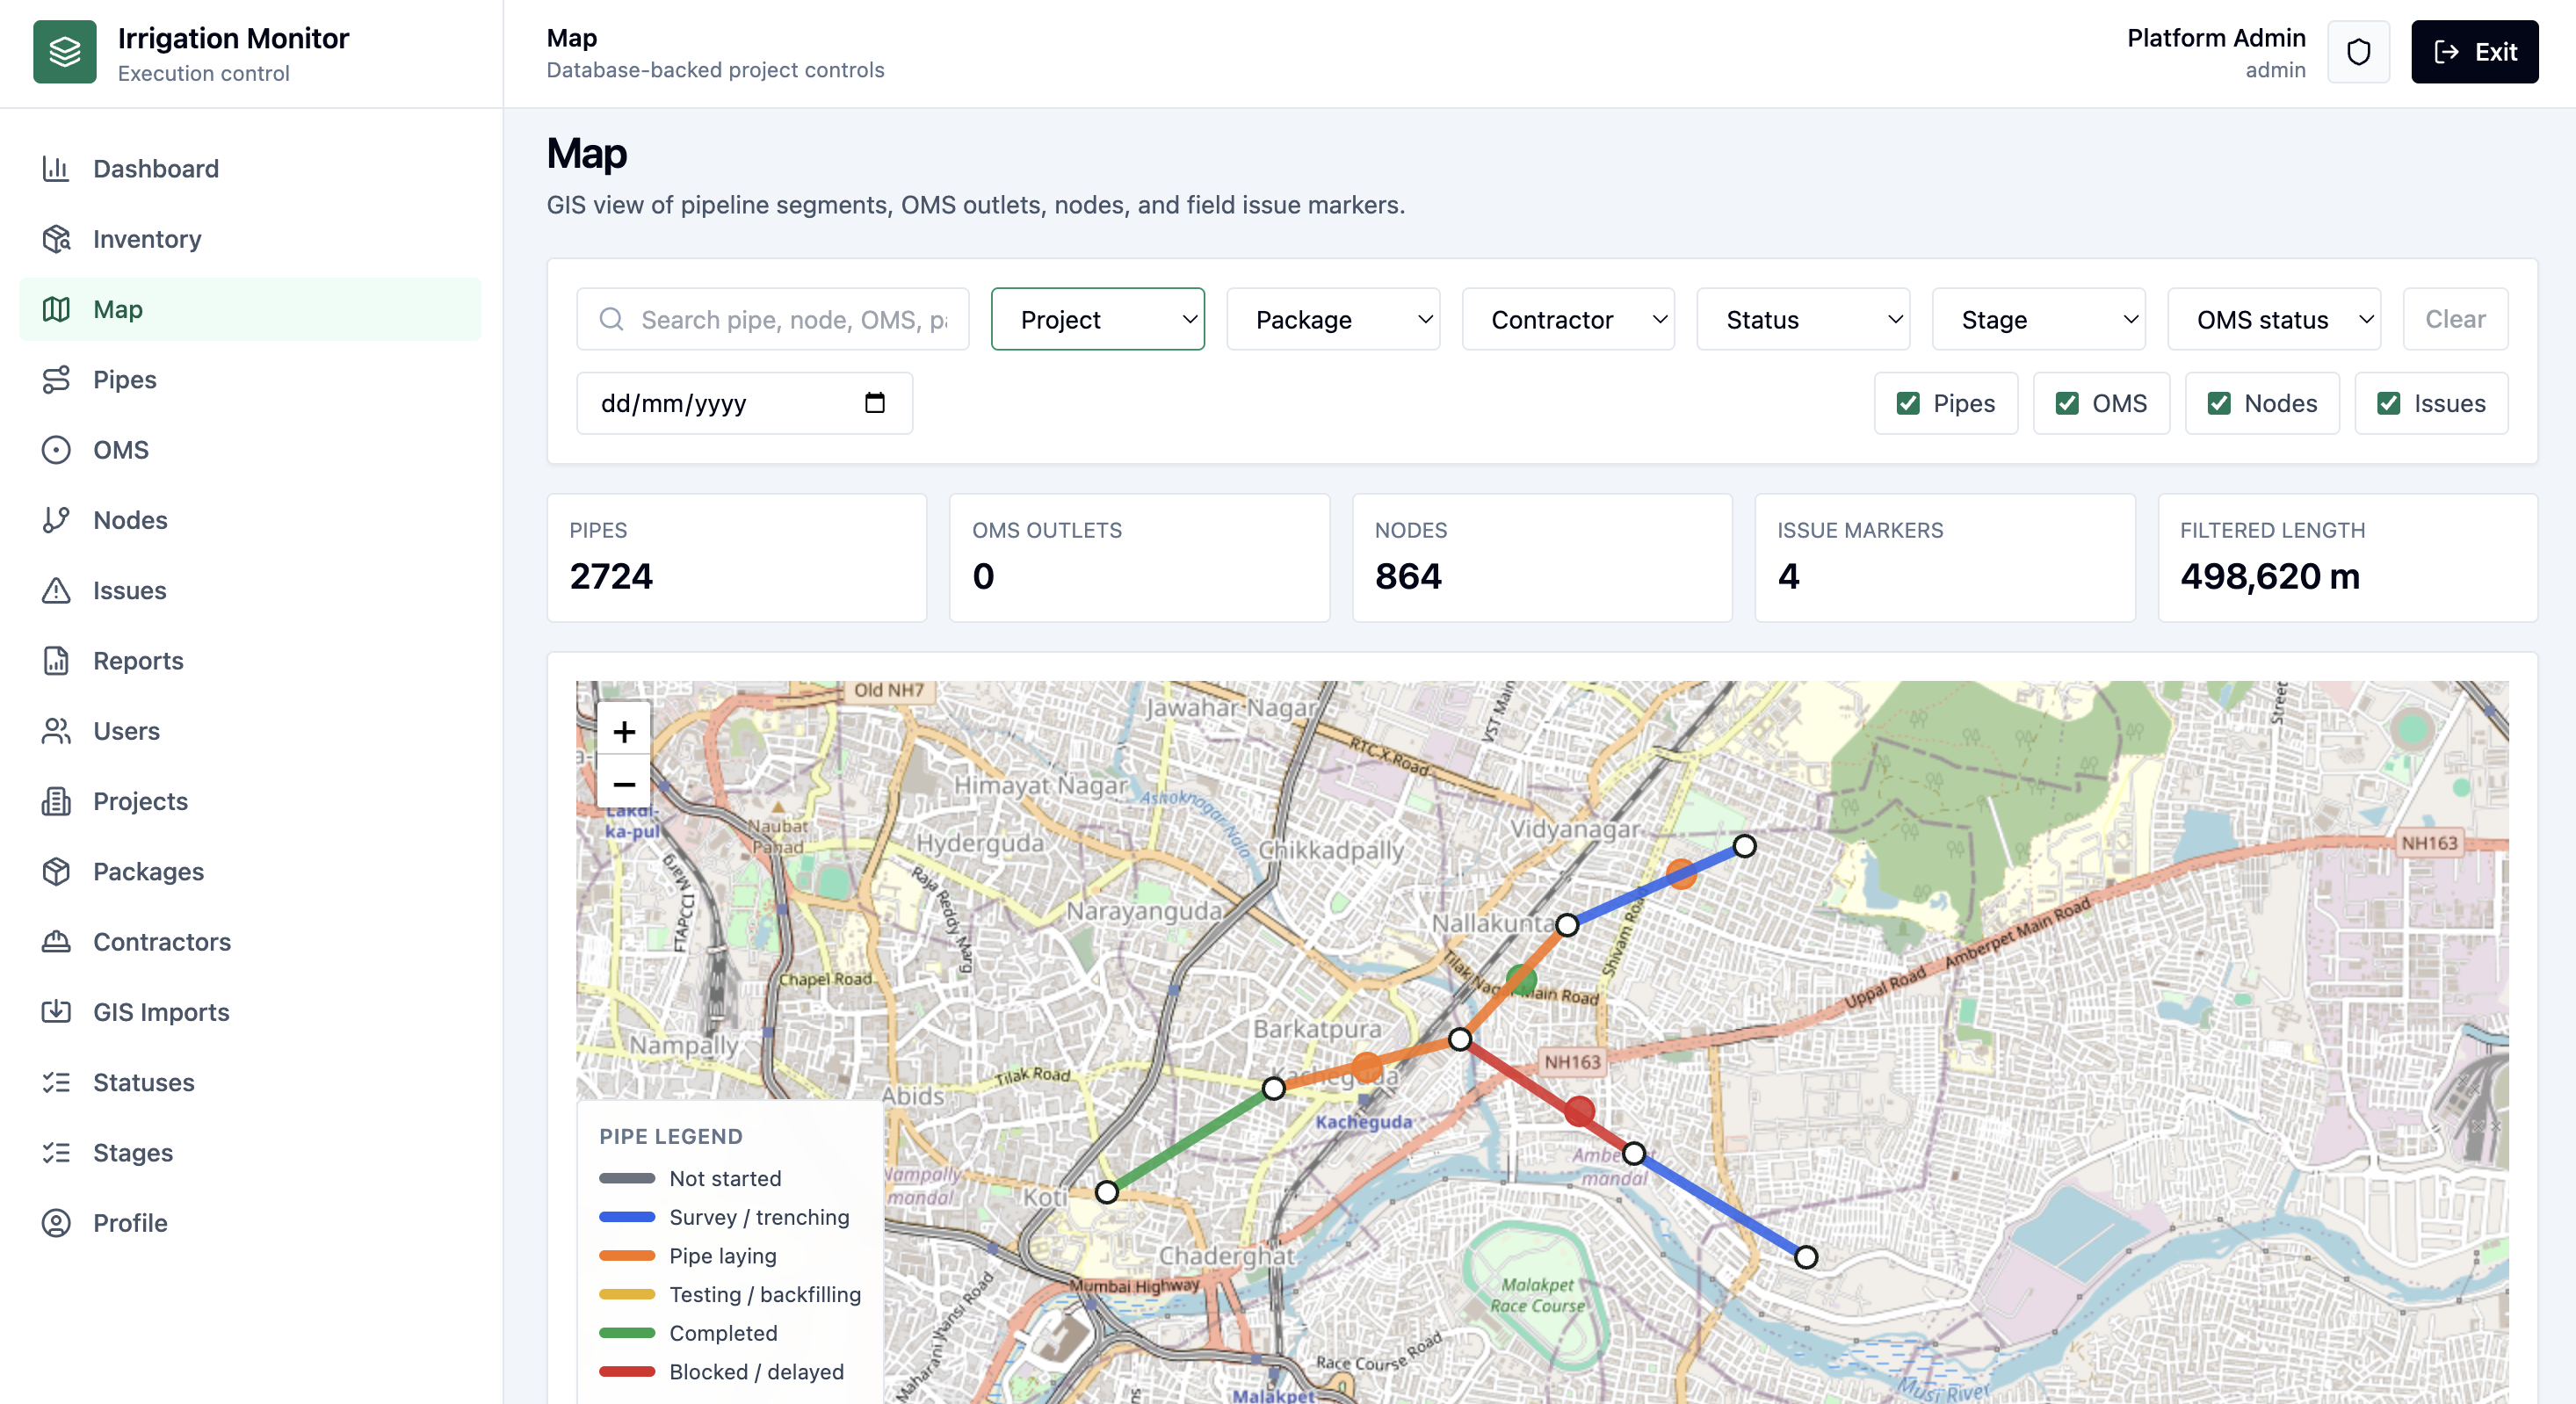Click the Issues warning triangle icon
2576x1404 pixels.
pyautogui.click(x=56, y=590)
